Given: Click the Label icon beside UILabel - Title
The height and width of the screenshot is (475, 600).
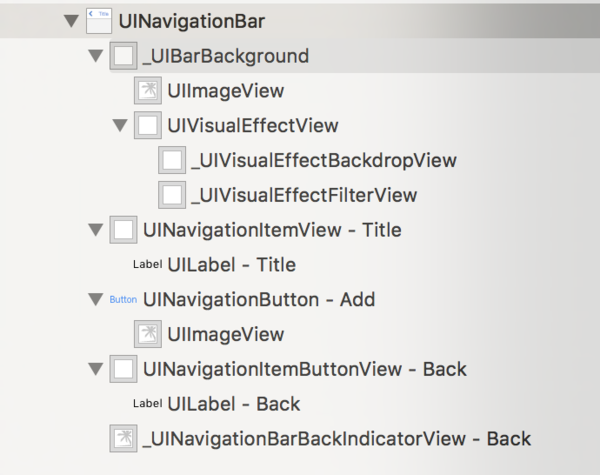Looking at the screenshot, I should tap(147, 265).
